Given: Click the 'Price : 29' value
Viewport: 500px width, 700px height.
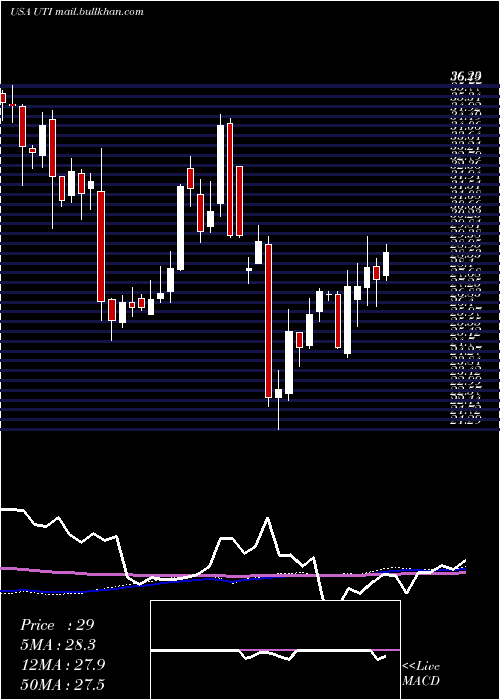Looking at the screenshot, I should (57, 625).
